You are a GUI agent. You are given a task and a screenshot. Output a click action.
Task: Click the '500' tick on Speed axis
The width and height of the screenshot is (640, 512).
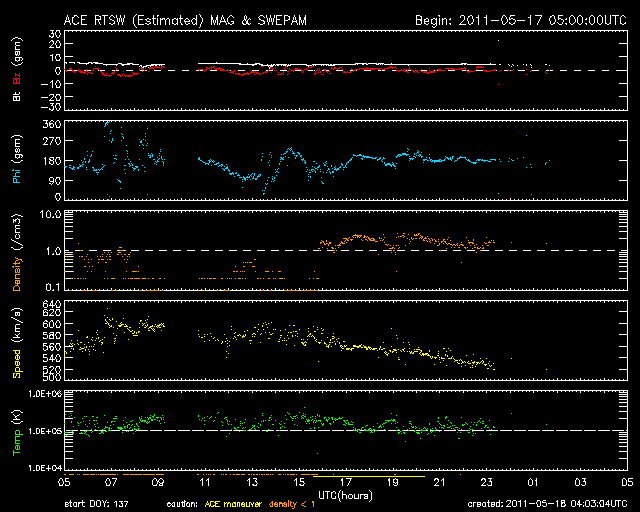click(52, 377)
